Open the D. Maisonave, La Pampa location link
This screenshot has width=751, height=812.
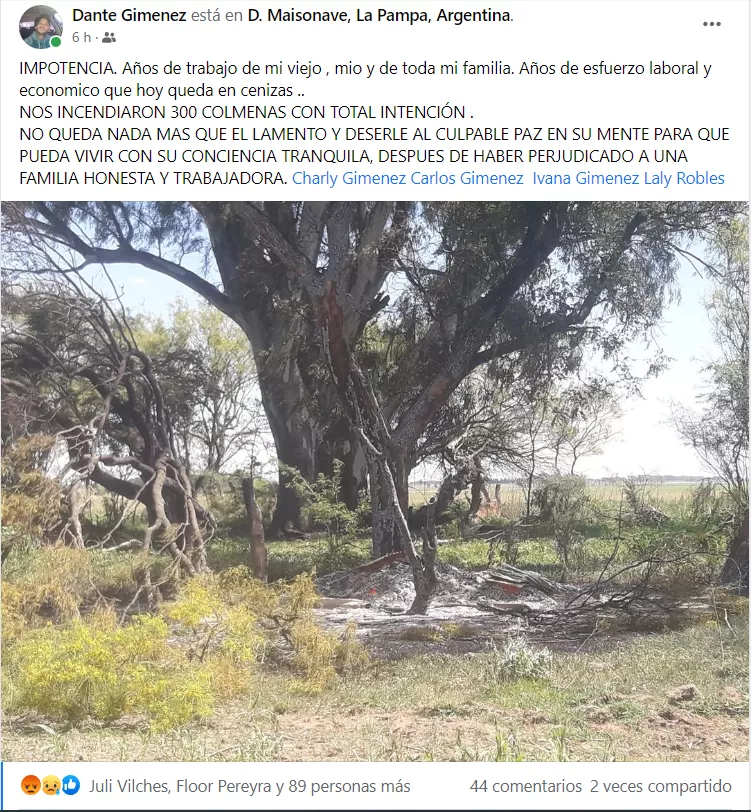[380, 16]
